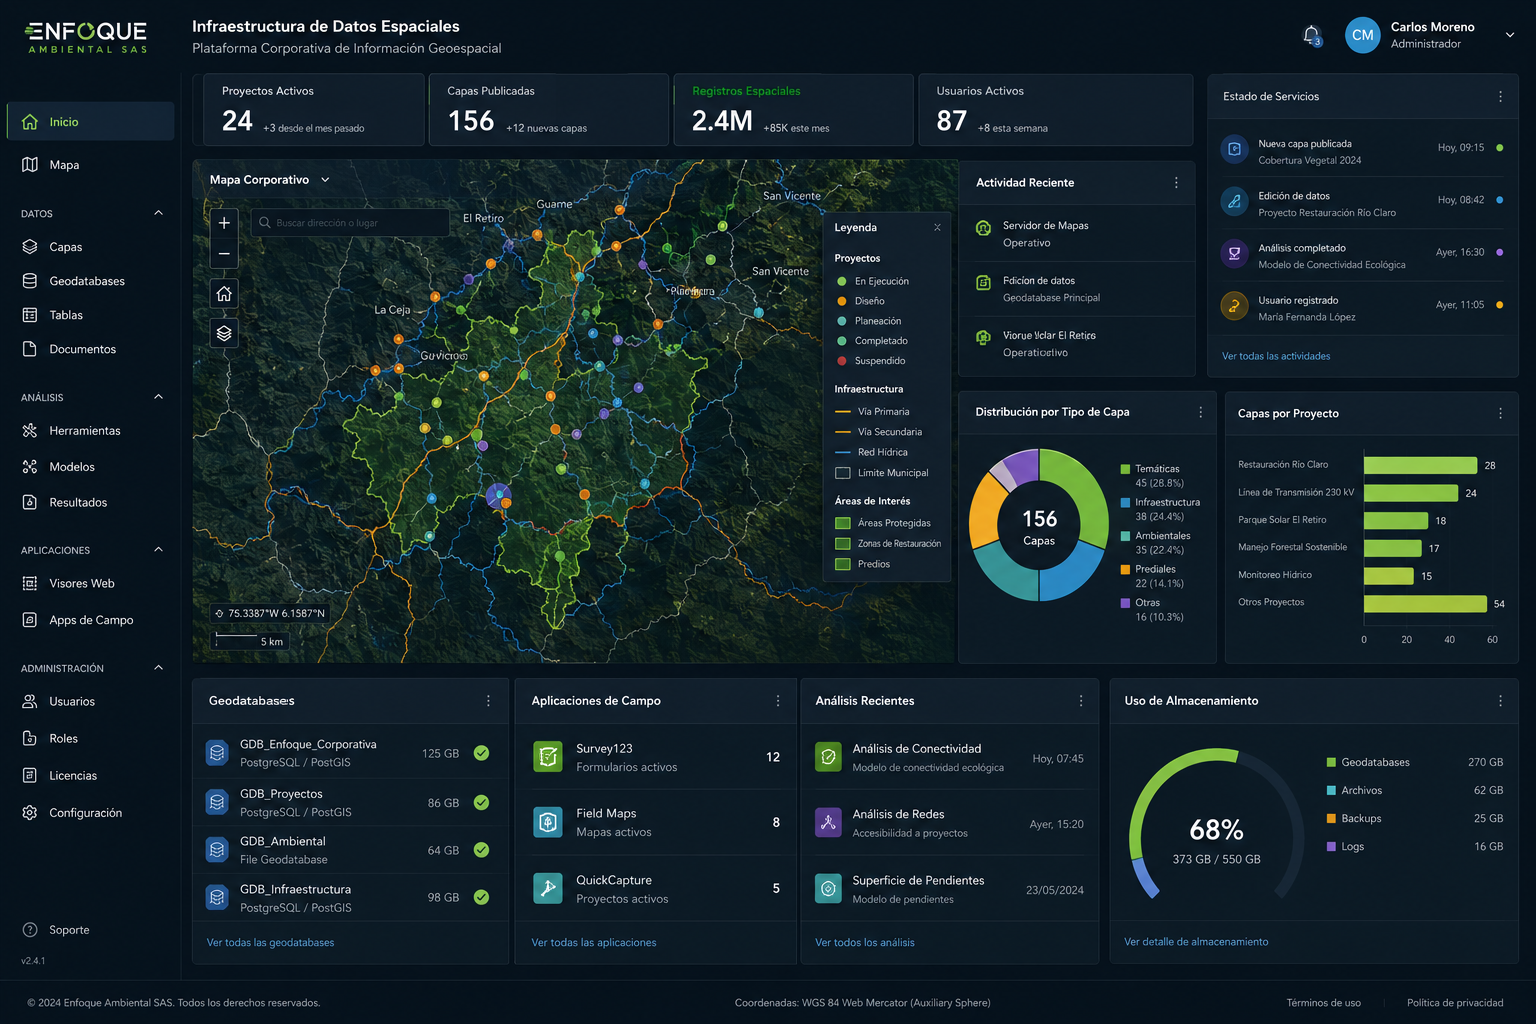This screenshot has width=1536, height=1024.
Task: Open the Mapa Corporativo dropdown
Action: 325,180
